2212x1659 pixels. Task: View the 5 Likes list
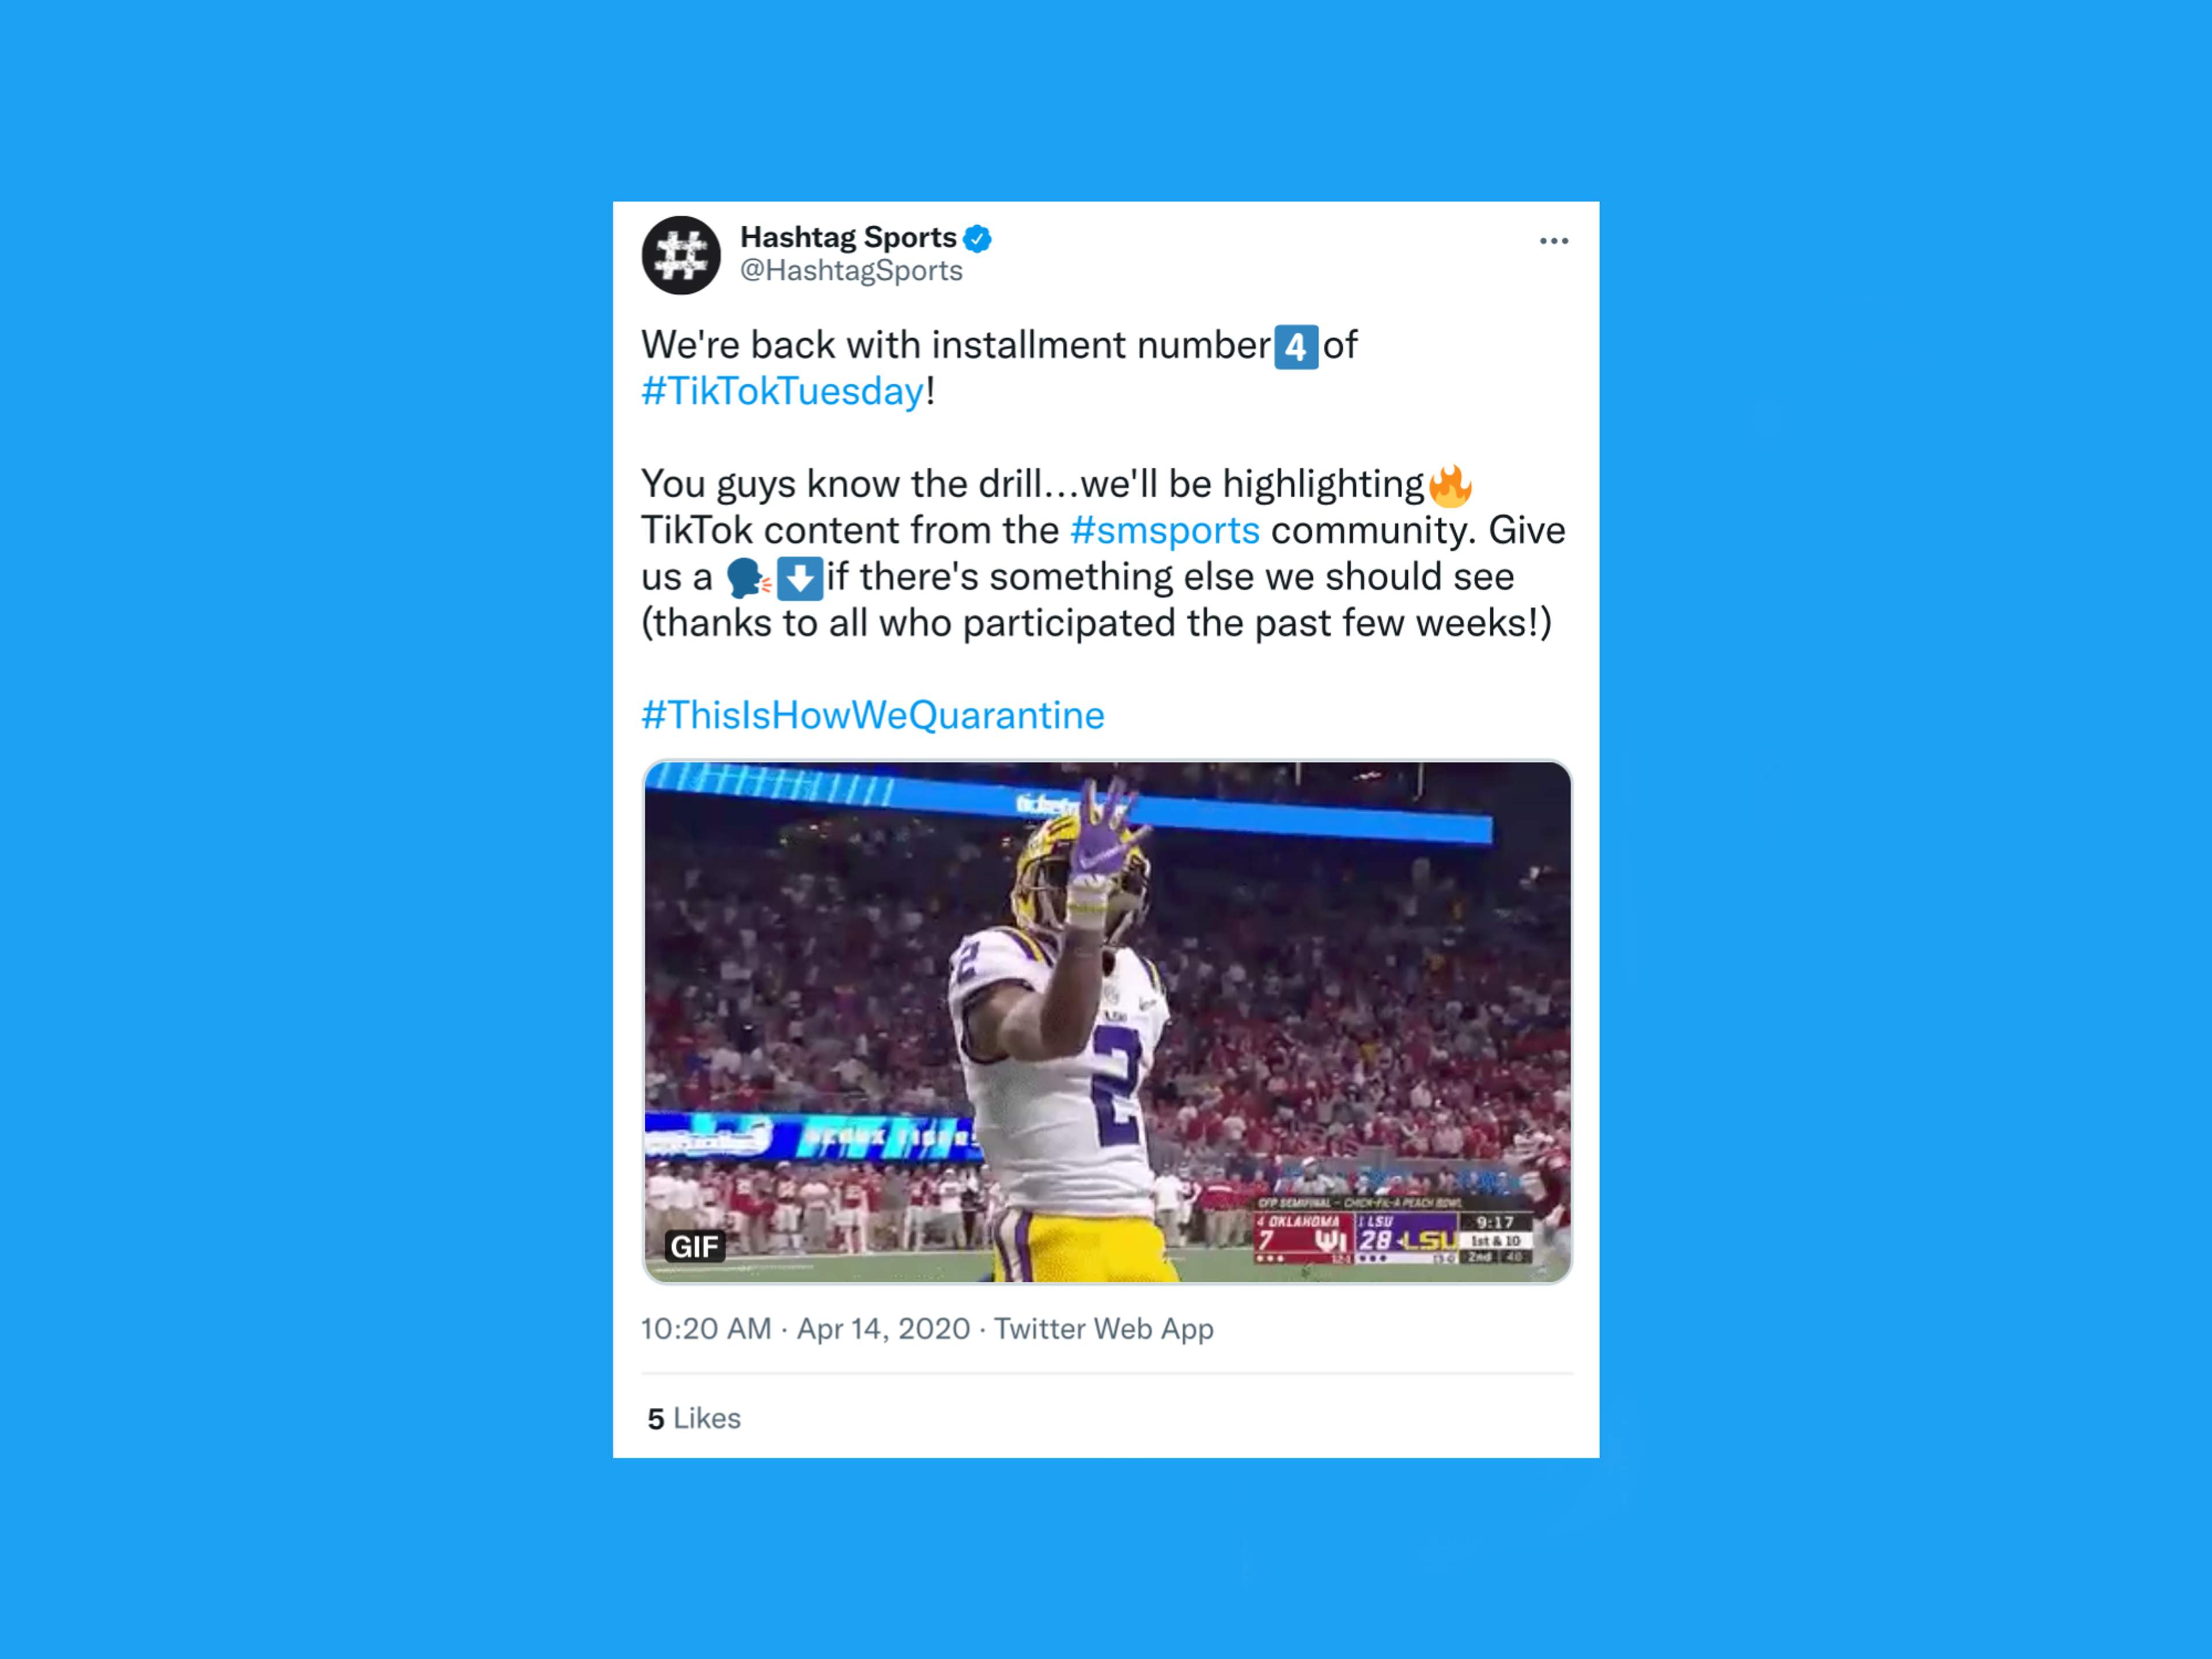[x=694, y=1418]
